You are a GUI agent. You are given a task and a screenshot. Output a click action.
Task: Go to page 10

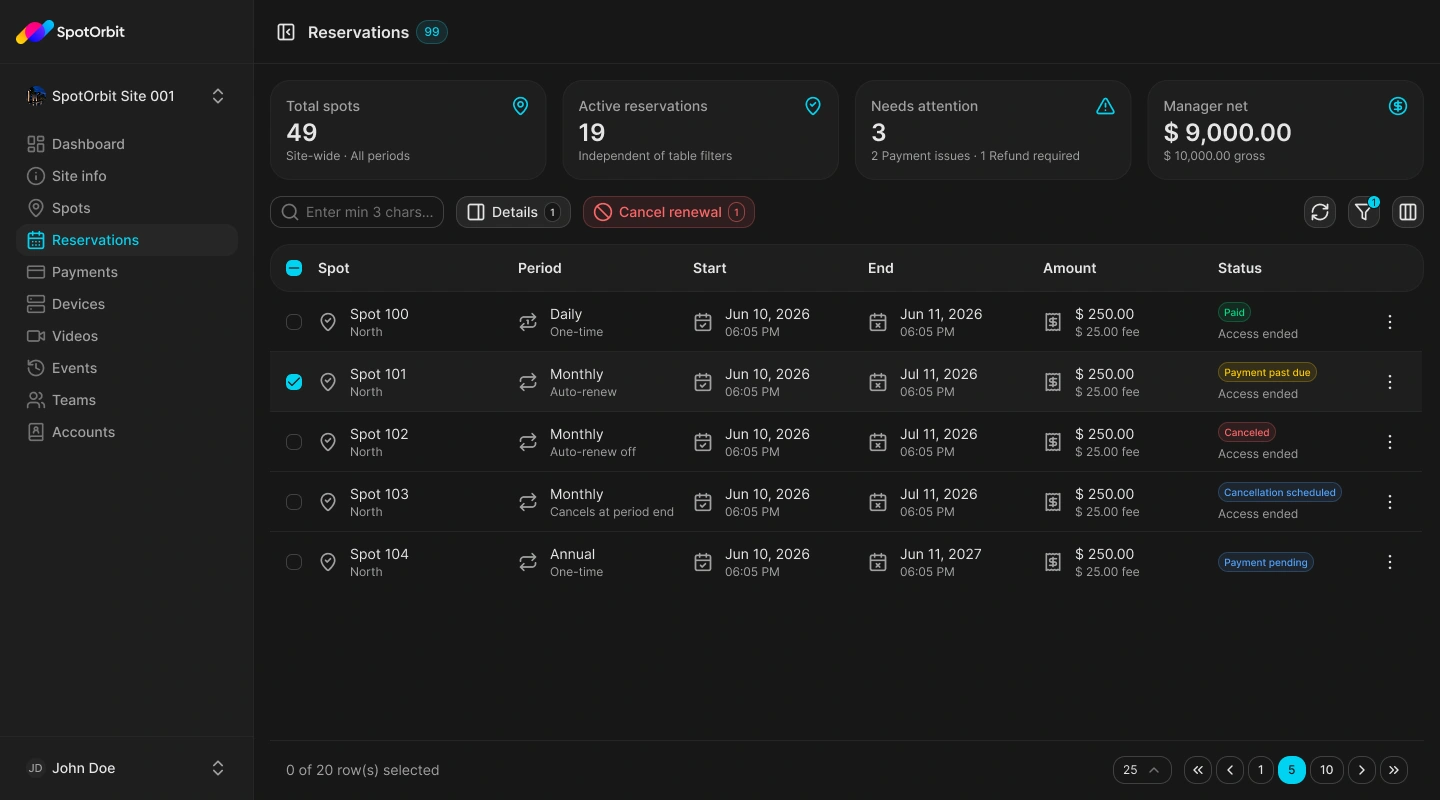point(1326,770)
